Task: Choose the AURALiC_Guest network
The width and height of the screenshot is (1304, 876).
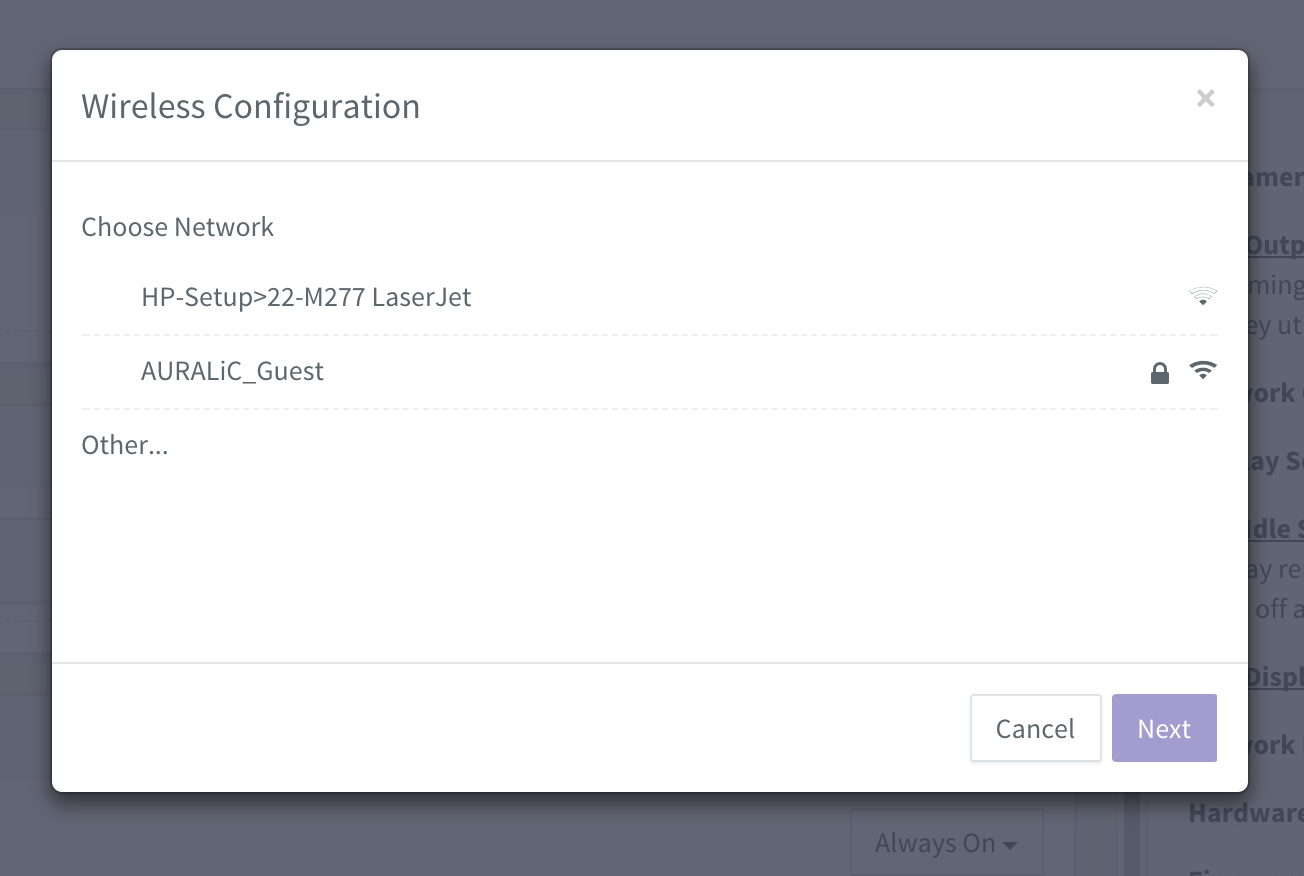Action: tap(649, 372)
